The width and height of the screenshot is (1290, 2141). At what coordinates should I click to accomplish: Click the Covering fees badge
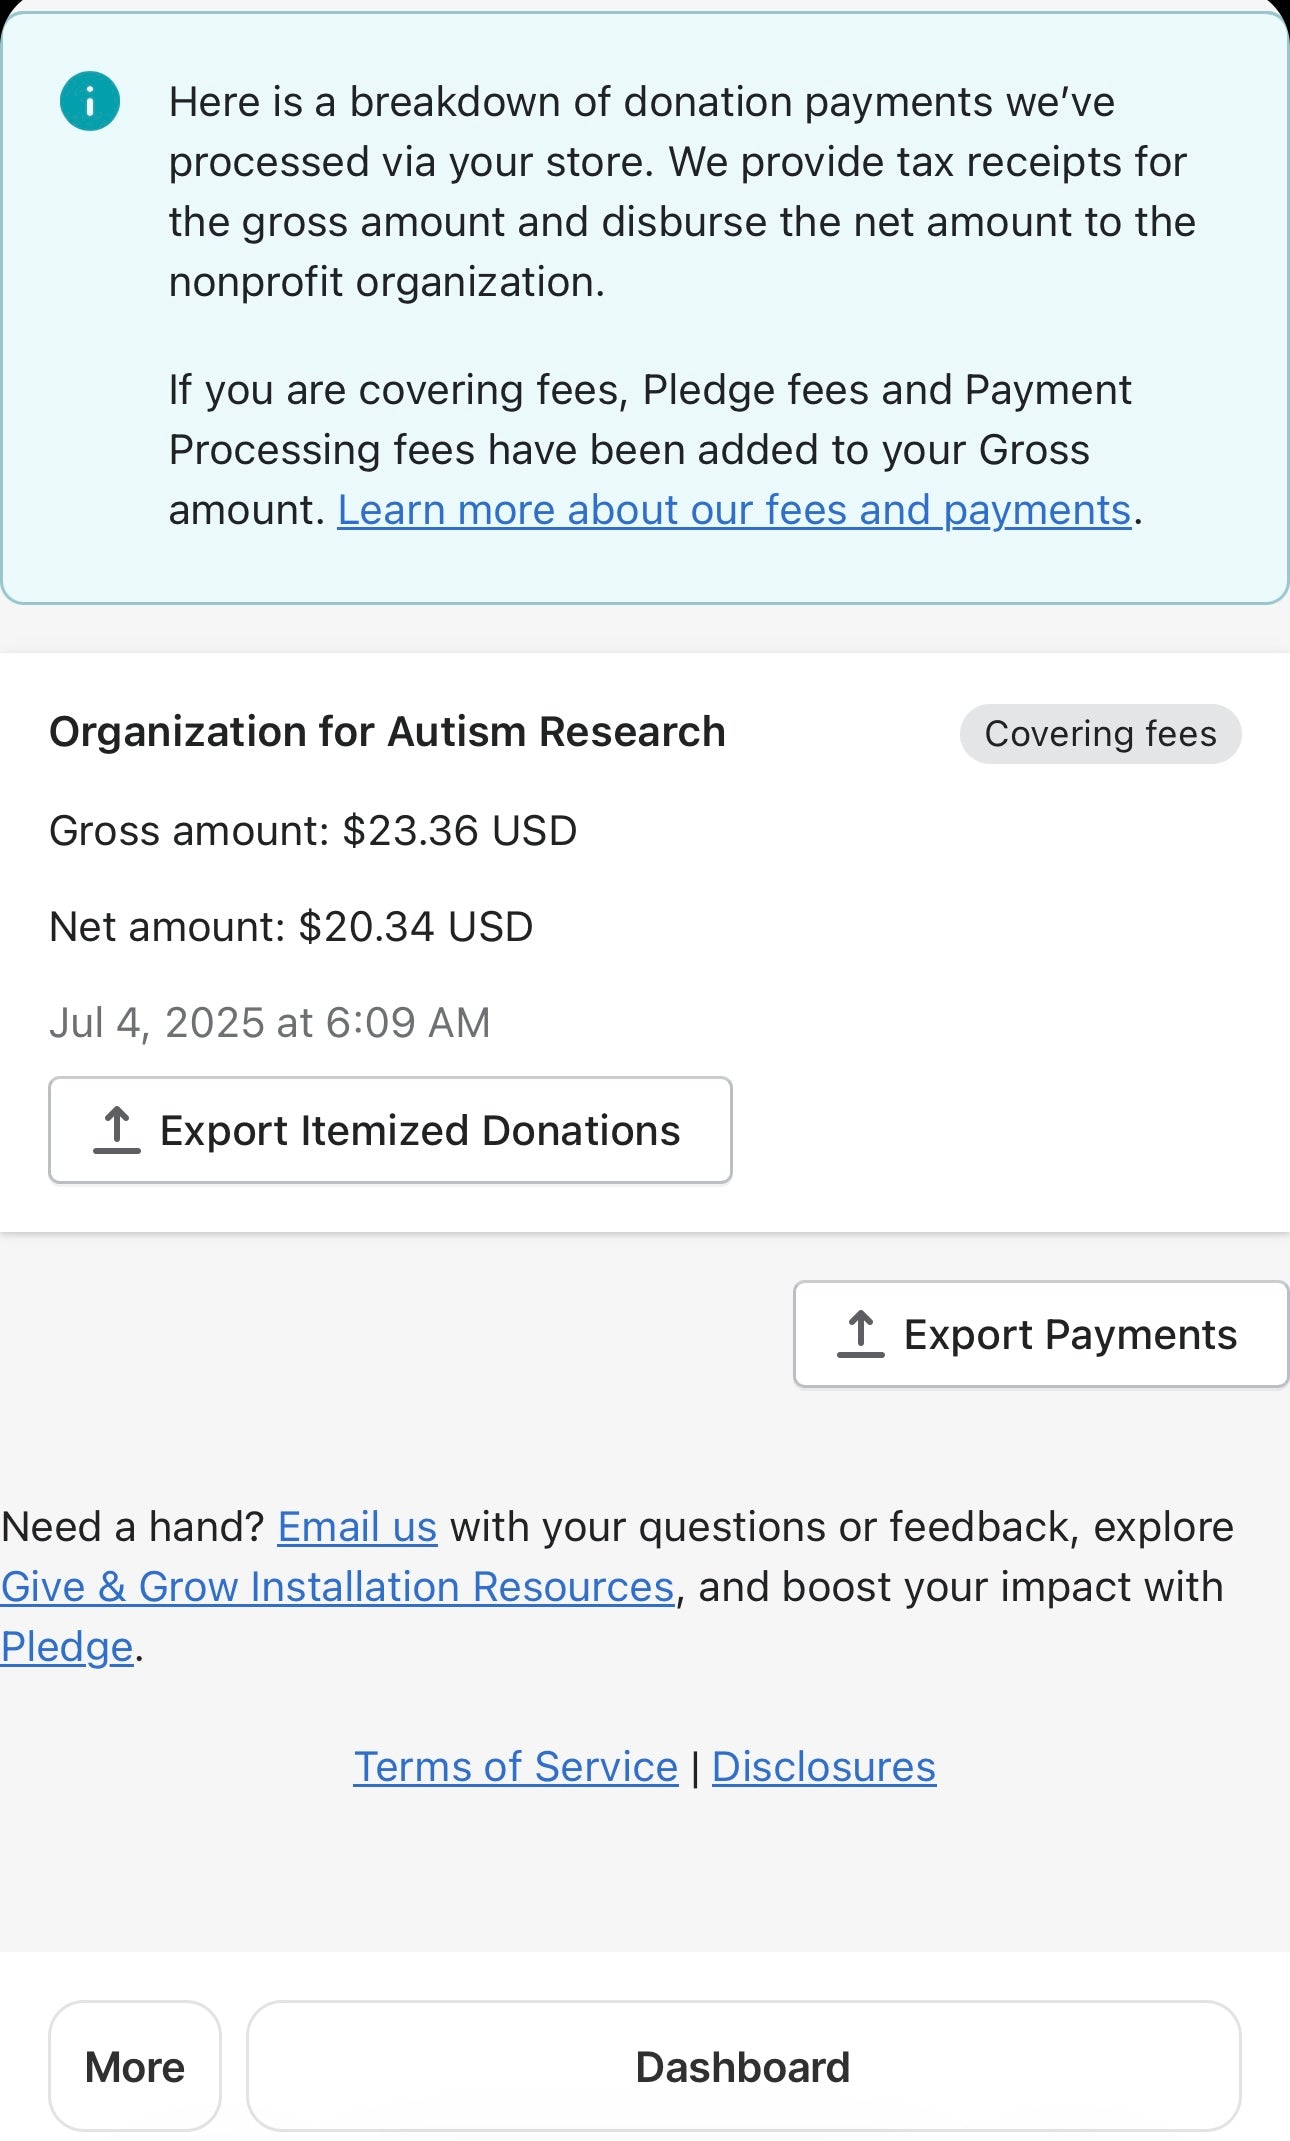pyautogui.click(x=1100, y=734)
